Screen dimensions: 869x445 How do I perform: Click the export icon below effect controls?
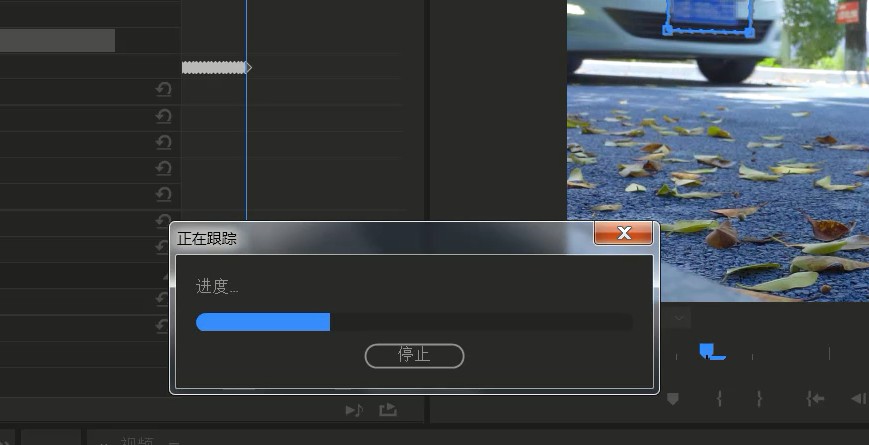[x=388, y=410]
